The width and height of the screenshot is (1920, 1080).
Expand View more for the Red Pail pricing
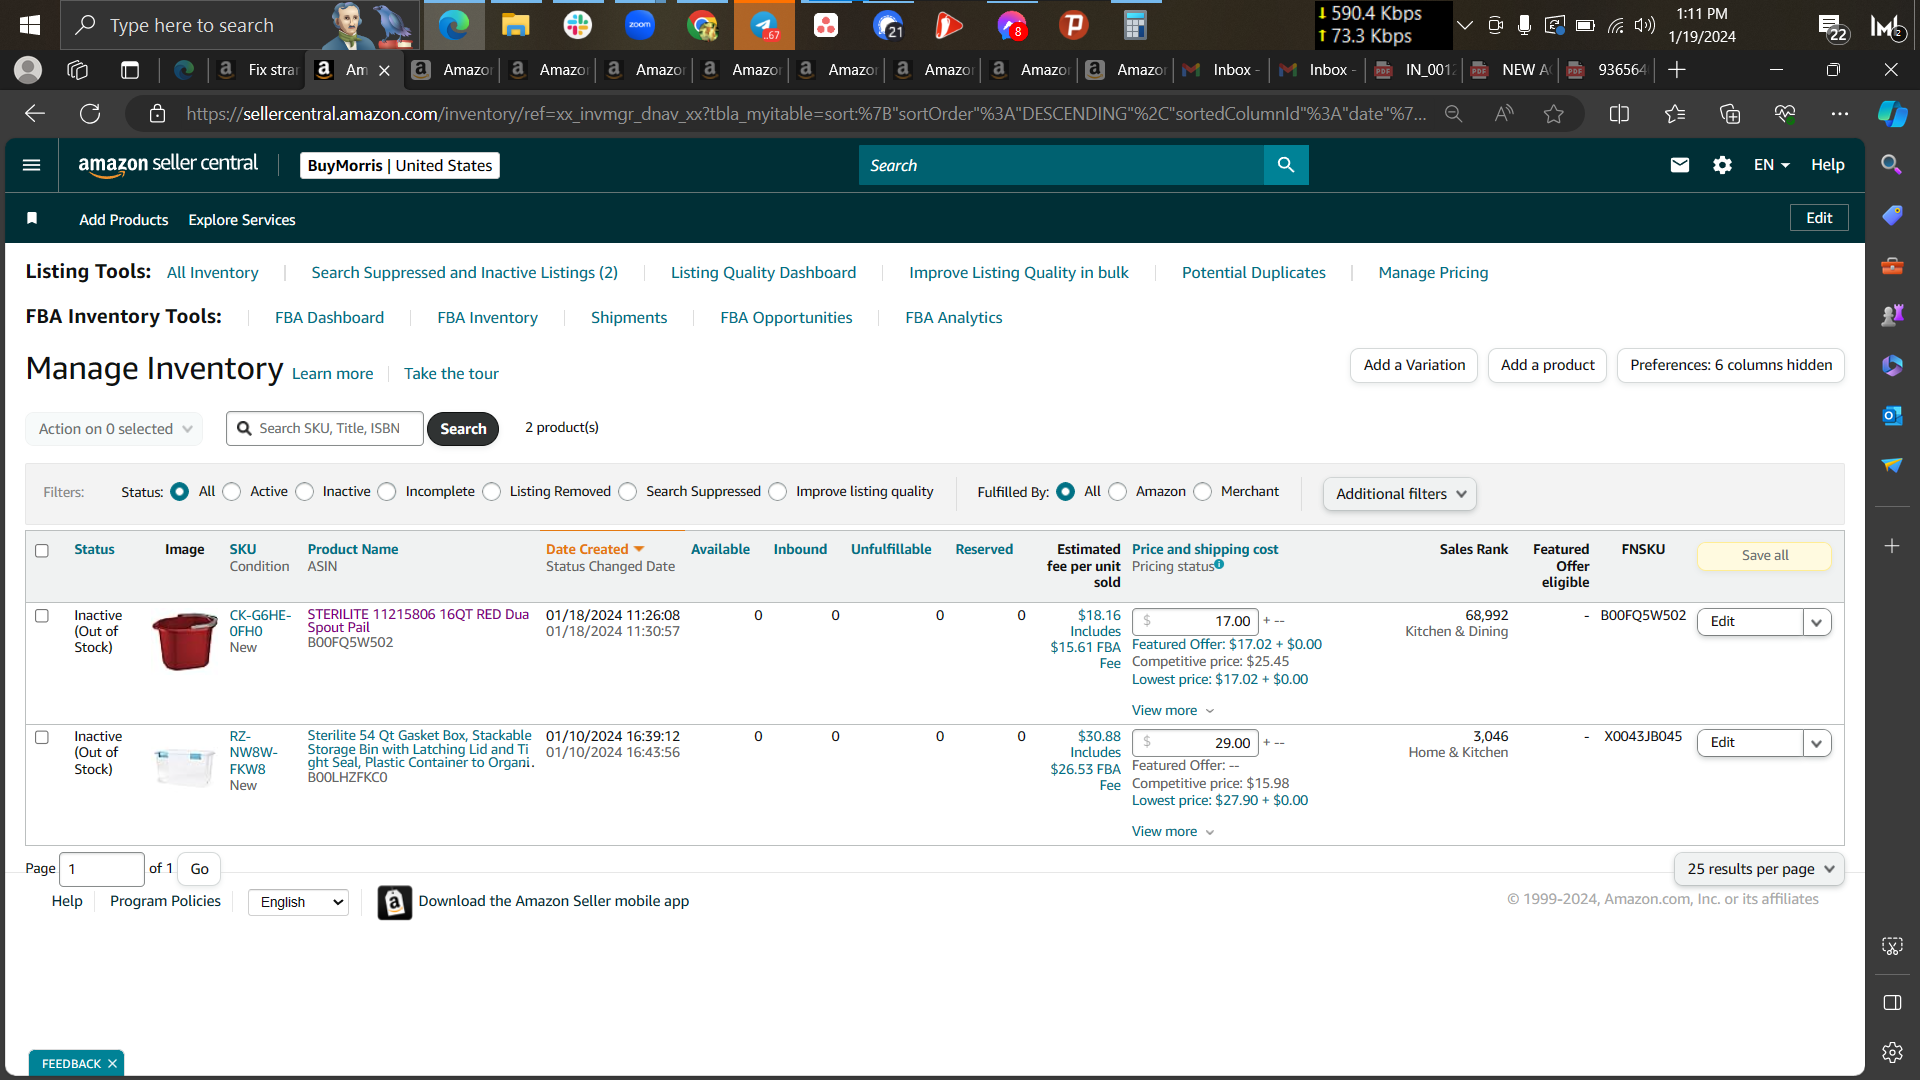coord(1173,711)
